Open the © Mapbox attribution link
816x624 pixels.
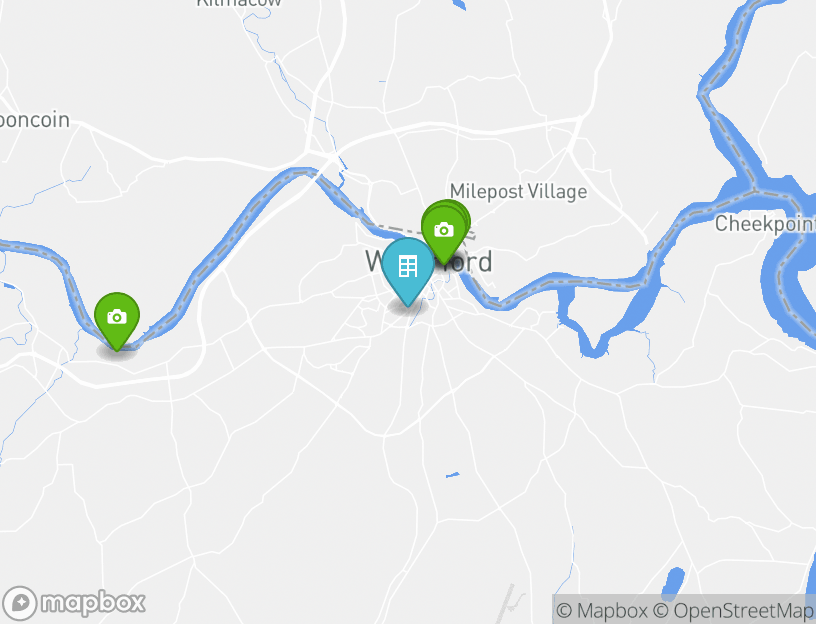pyautogui.click(x=602, y=610)
